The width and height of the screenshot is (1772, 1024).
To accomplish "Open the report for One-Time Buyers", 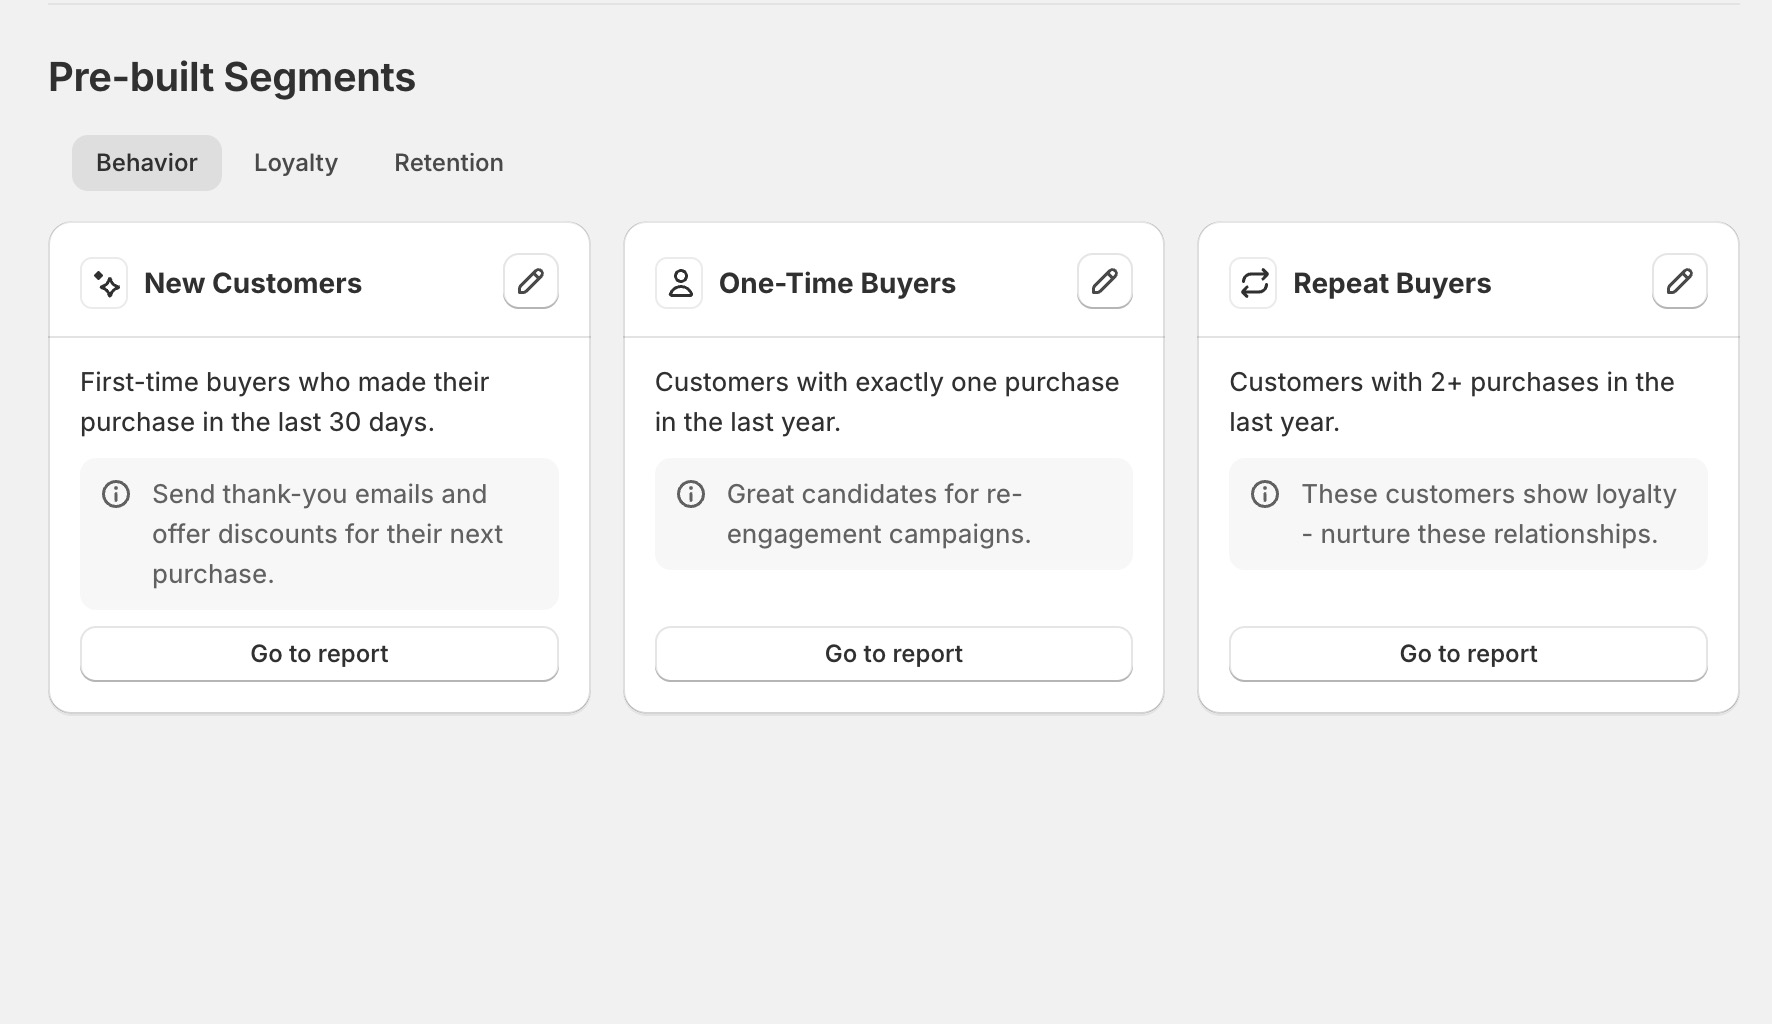I will (x=893, y=653).
